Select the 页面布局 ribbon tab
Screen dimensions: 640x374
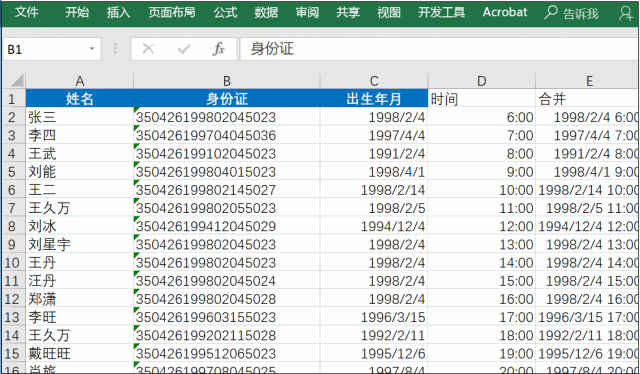(172, 13)
